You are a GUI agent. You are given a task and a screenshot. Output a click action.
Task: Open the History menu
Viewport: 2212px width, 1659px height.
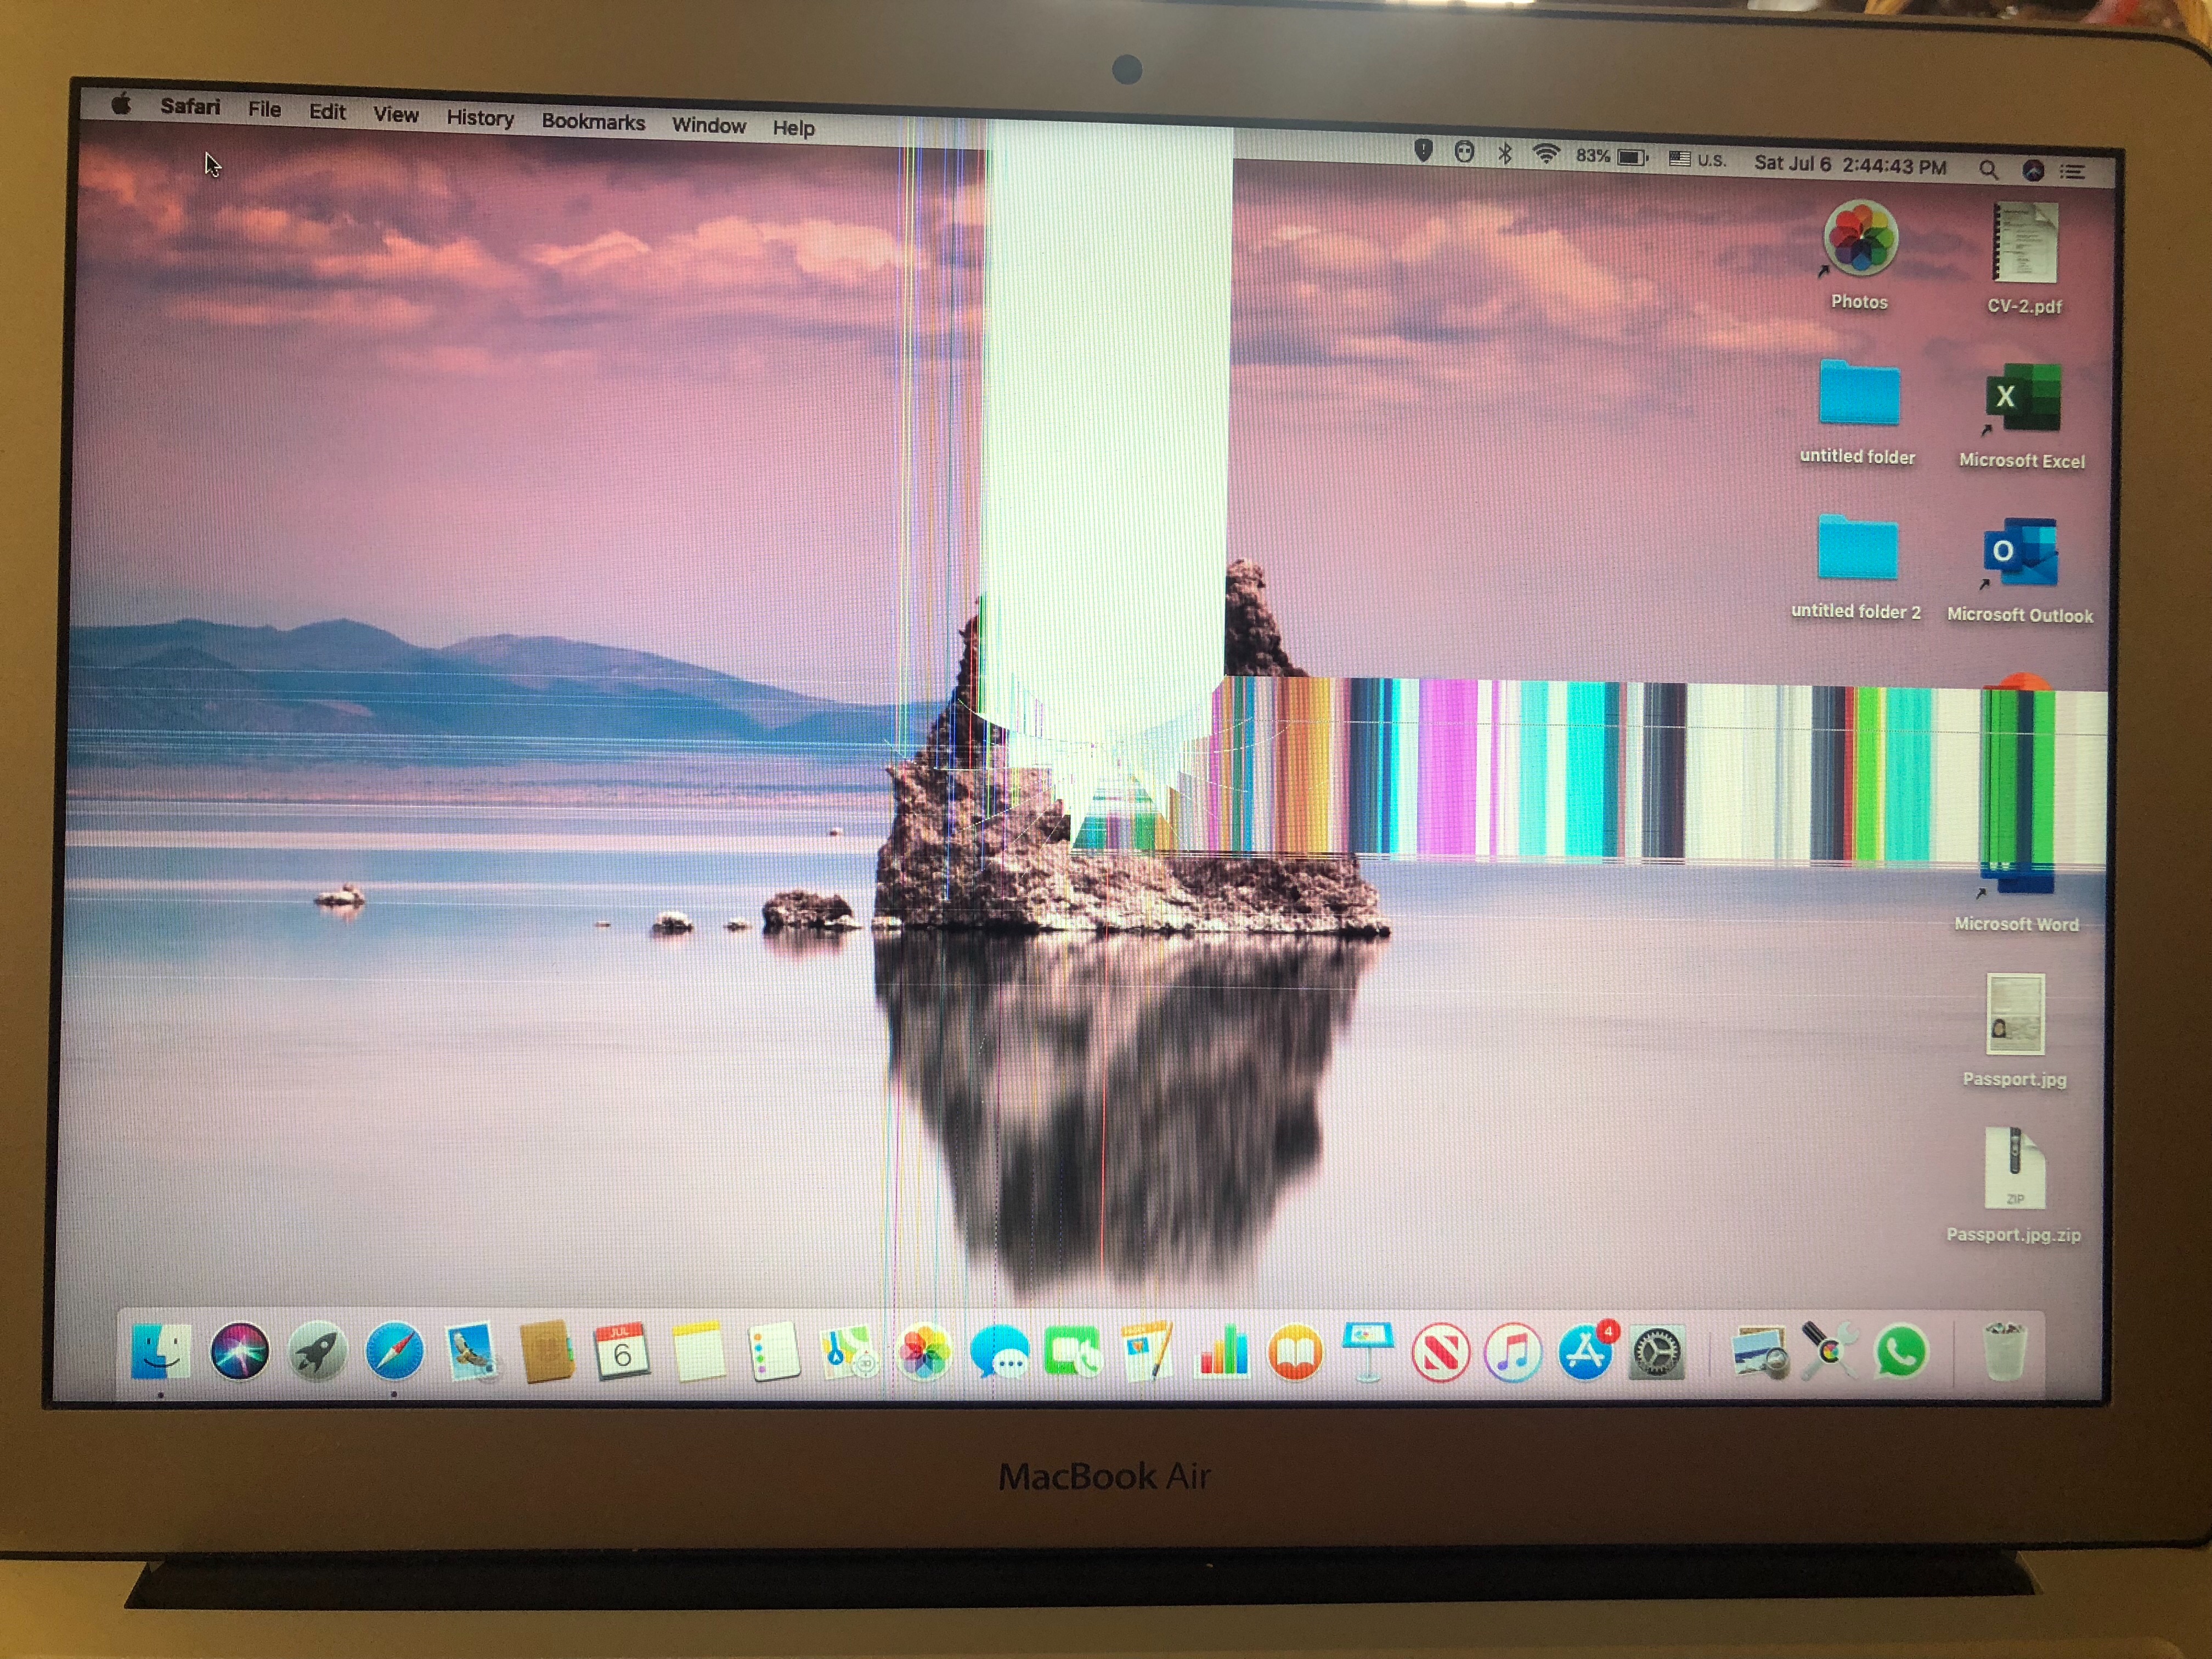(x=480, y=118)
